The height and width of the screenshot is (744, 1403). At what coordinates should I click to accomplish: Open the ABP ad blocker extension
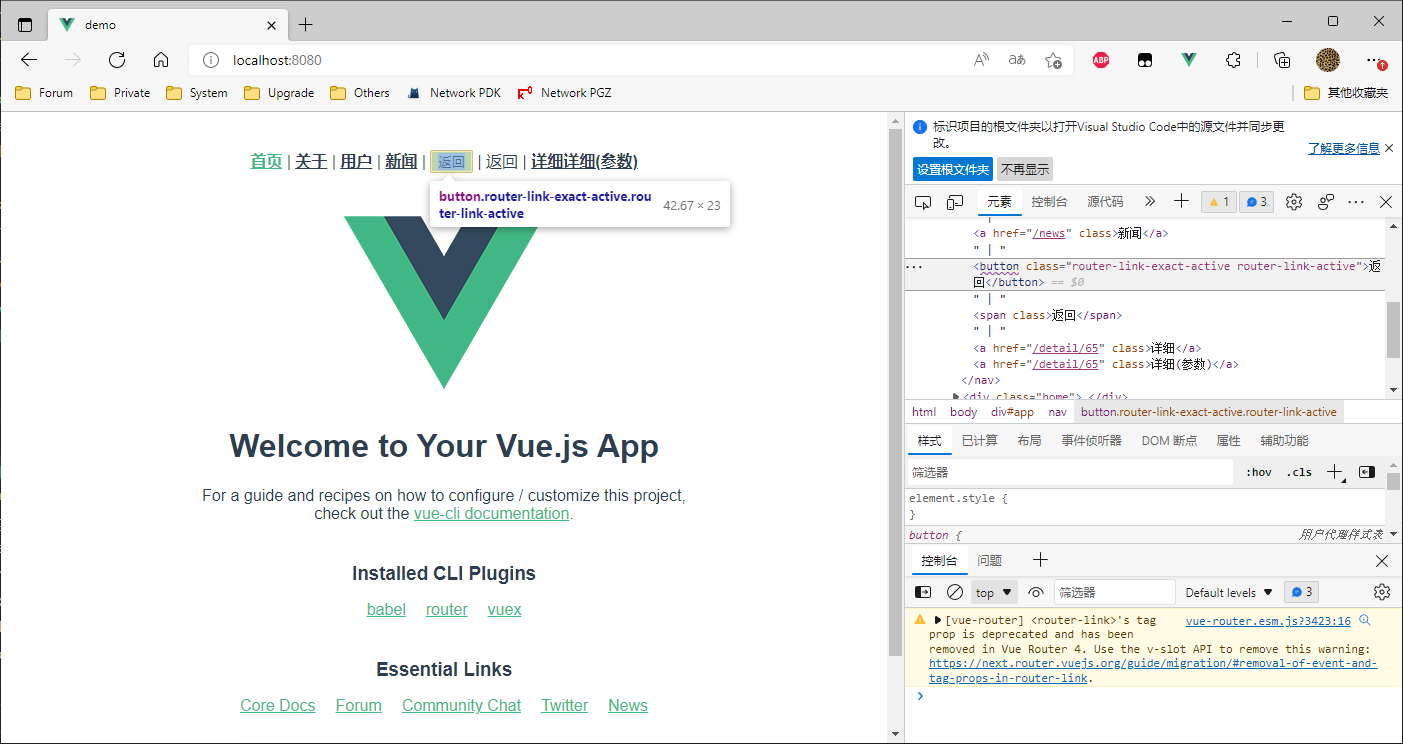1101,60
